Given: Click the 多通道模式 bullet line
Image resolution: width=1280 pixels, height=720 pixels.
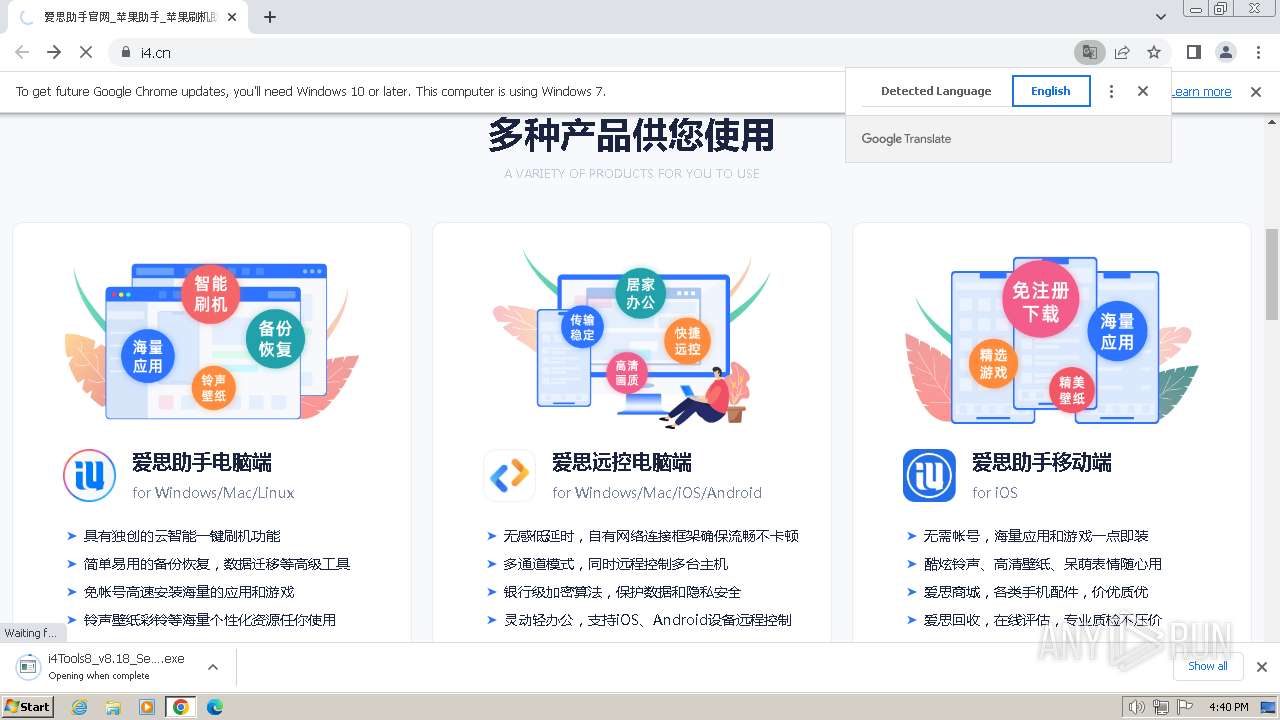Looking at the screenshot, I should 615,564.
